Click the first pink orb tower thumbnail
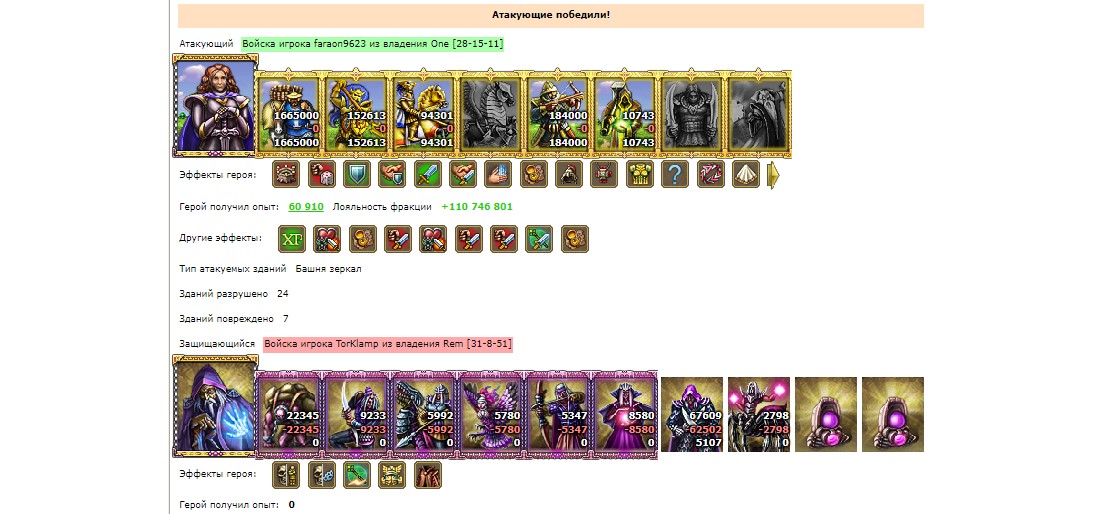This screenshot has width=1096, height=514. (x=825, y=414)
